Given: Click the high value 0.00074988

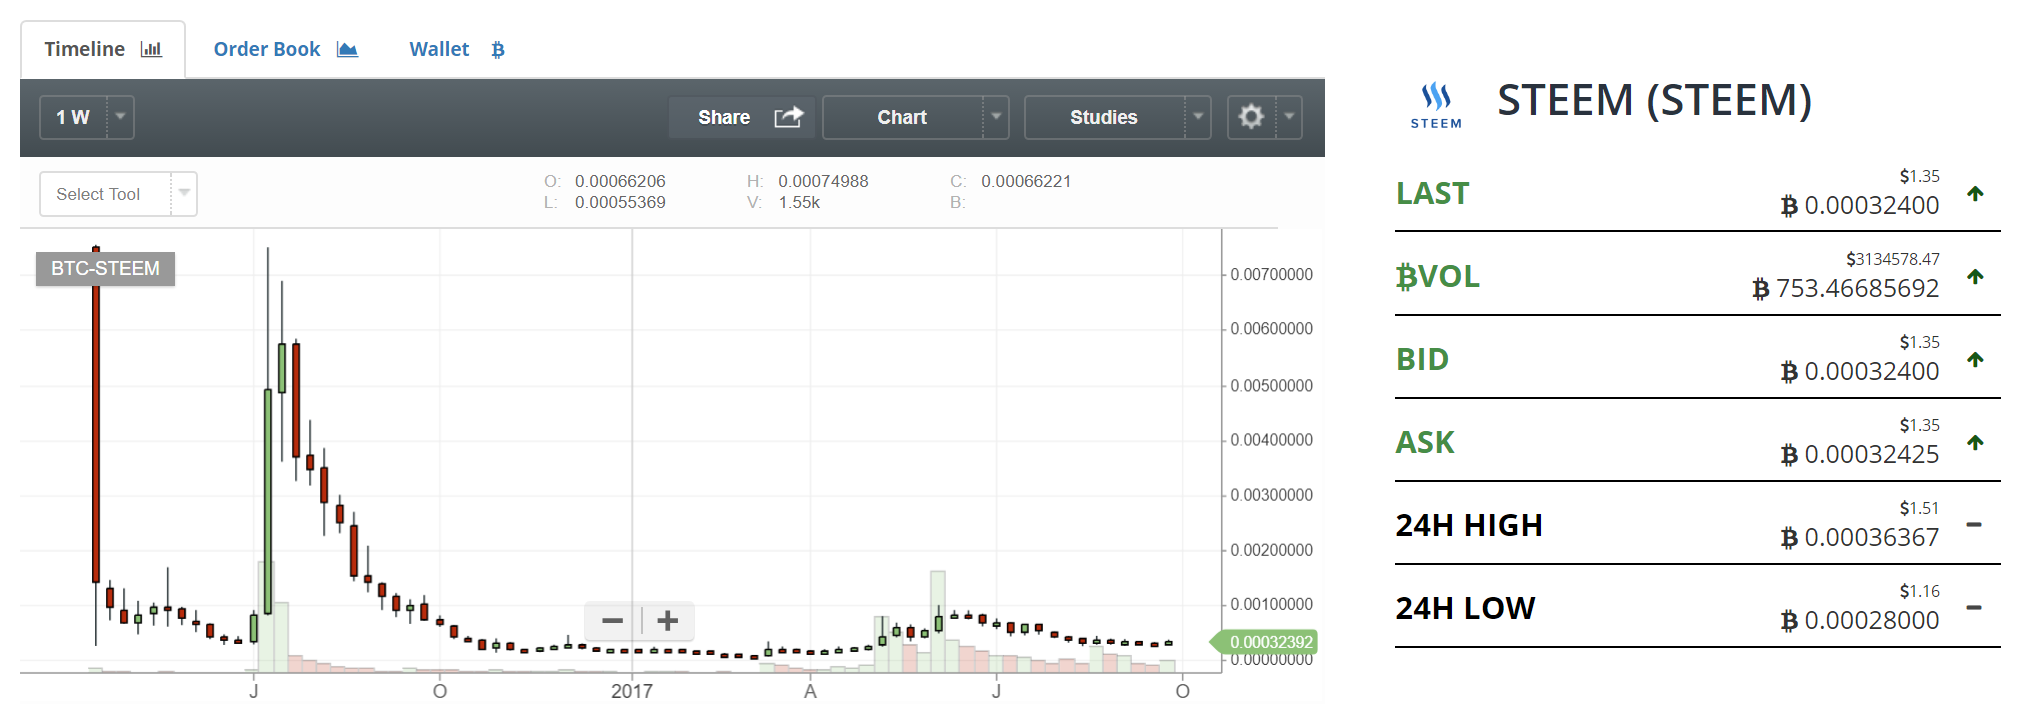Looking at the screenshot, I should pyautogui.click(x=823, y=182).
